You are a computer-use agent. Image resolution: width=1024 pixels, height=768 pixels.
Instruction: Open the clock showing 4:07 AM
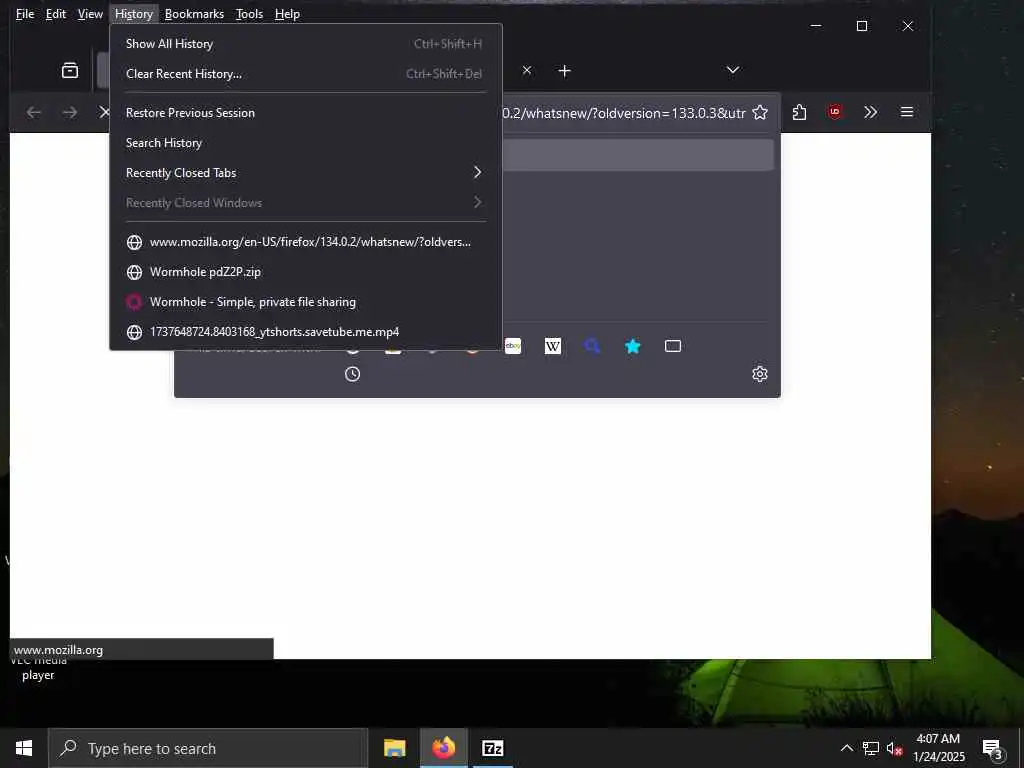click(x=938, y=748)
